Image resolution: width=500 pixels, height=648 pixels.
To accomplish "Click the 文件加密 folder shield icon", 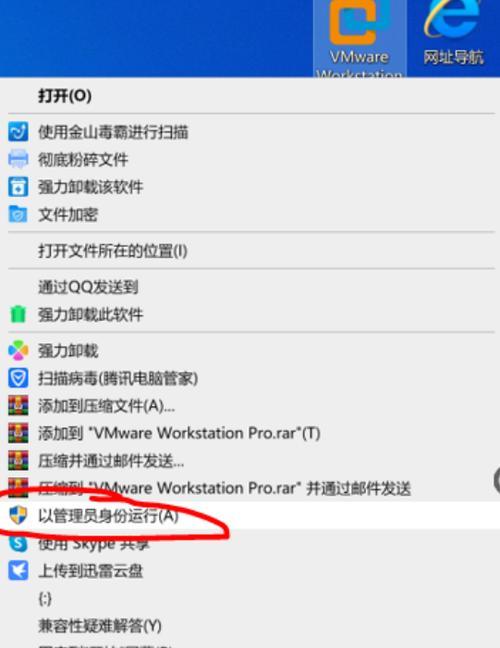I will pos(18,214).
